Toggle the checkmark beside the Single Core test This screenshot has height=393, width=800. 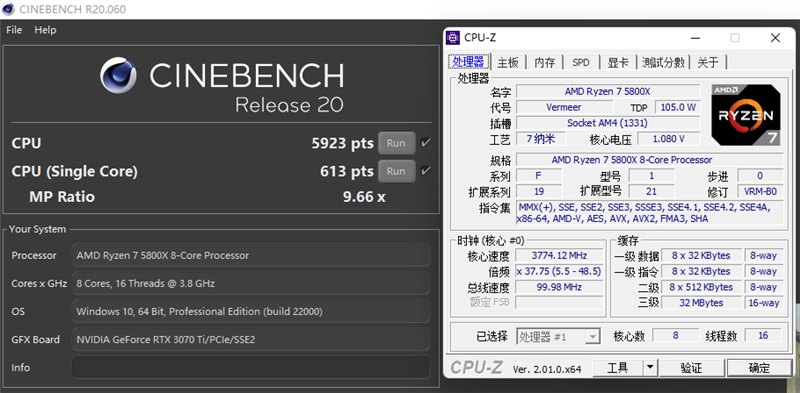425,171
